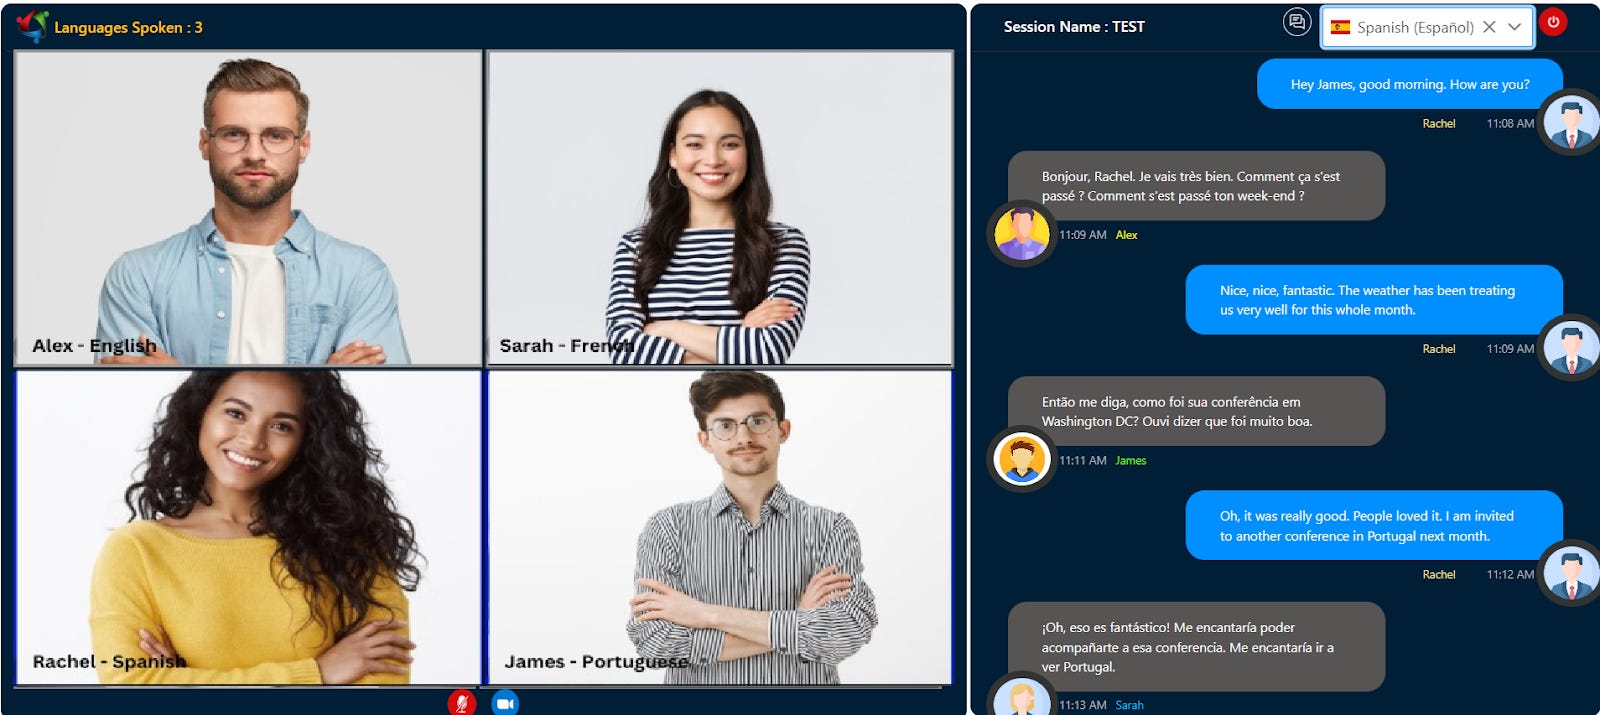The image size is (1600, 715).
Task: Click the 'Alex - English' name caption
Action: pos(94,346)
